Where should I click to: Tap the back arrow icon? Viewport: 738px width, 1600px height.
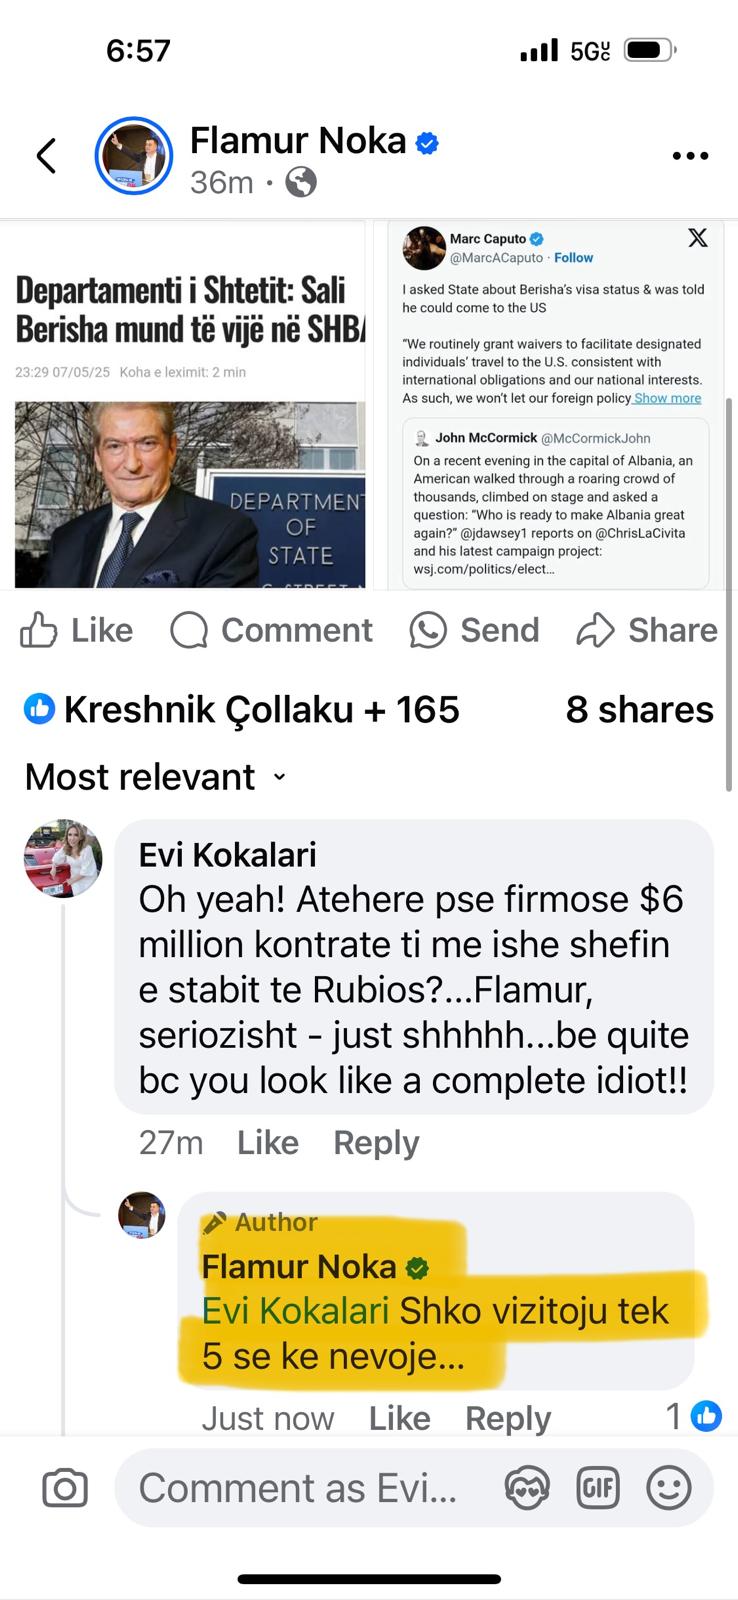46,156
